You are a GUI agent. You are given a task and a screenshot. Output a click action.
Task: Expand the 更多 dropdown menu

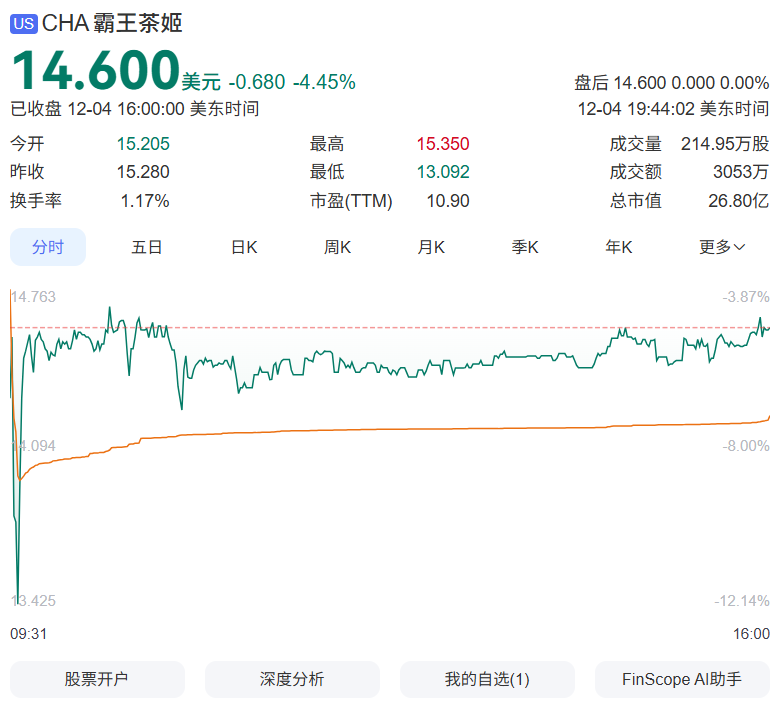(x=721, y=247)
